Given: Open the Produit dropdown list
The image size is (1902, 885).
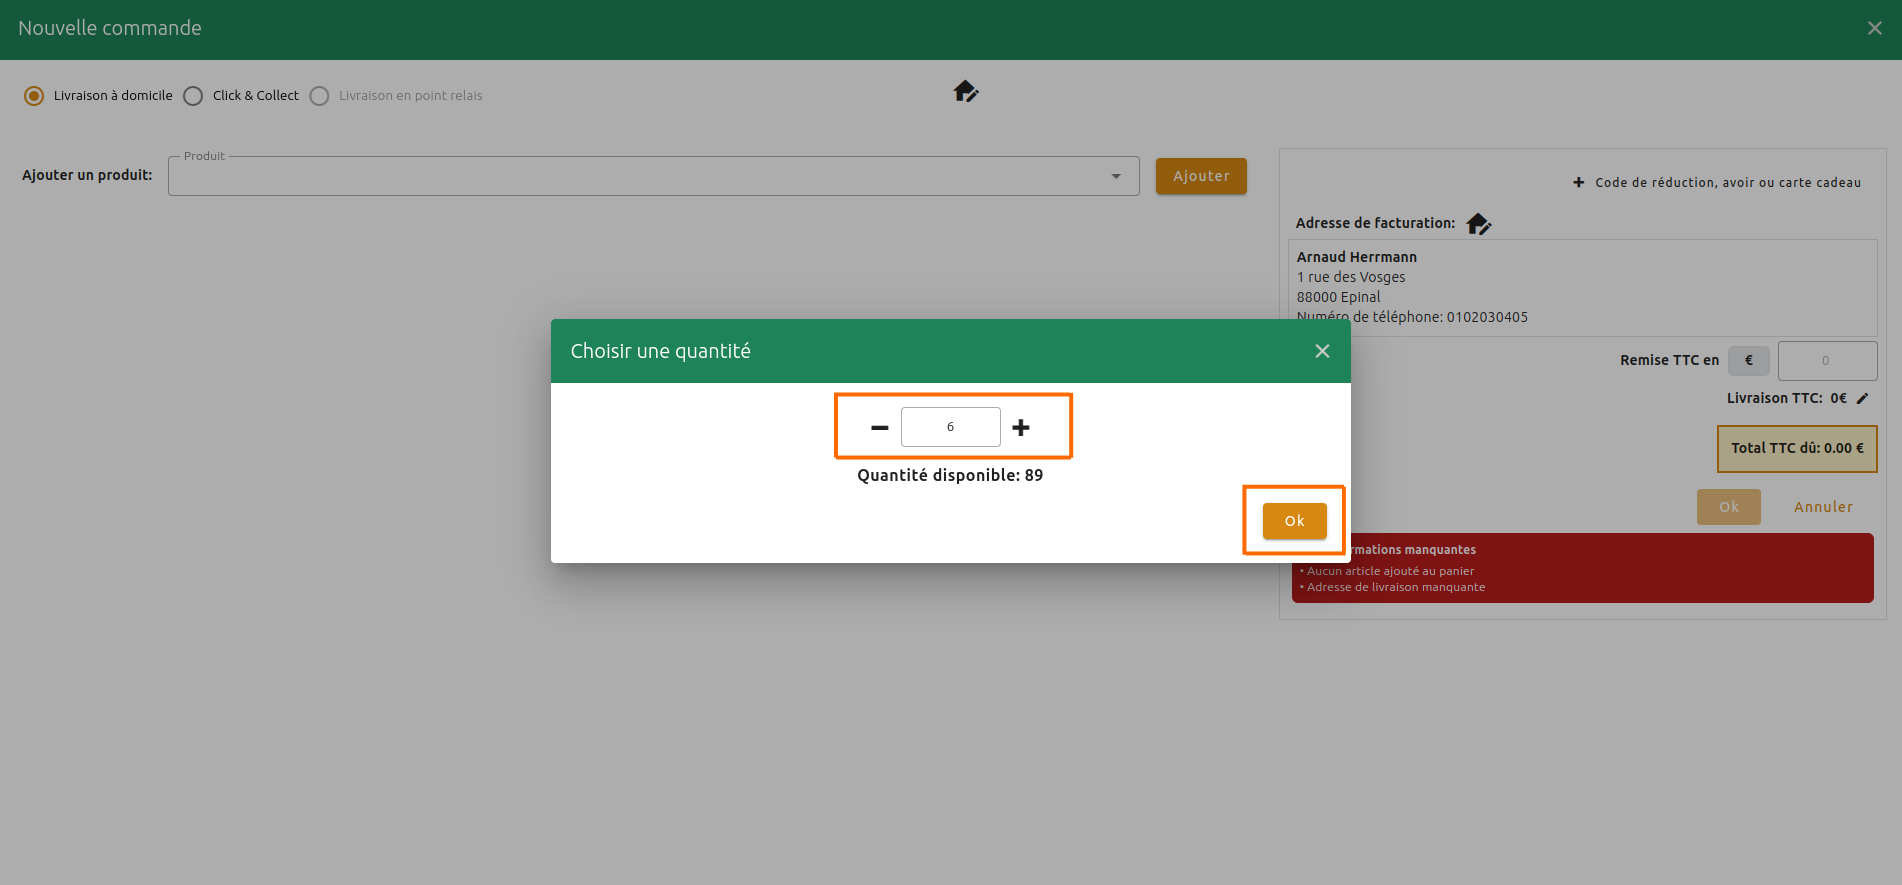Looking at the screenshot, I should [x=653, y=176].
